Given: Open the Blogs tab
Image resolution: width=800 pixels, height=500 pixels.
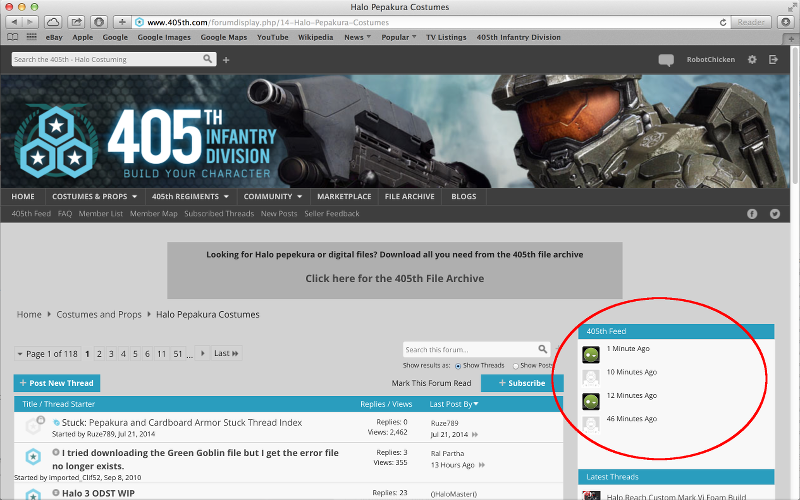Looking at the screenshot, I should tap(464, 196).
